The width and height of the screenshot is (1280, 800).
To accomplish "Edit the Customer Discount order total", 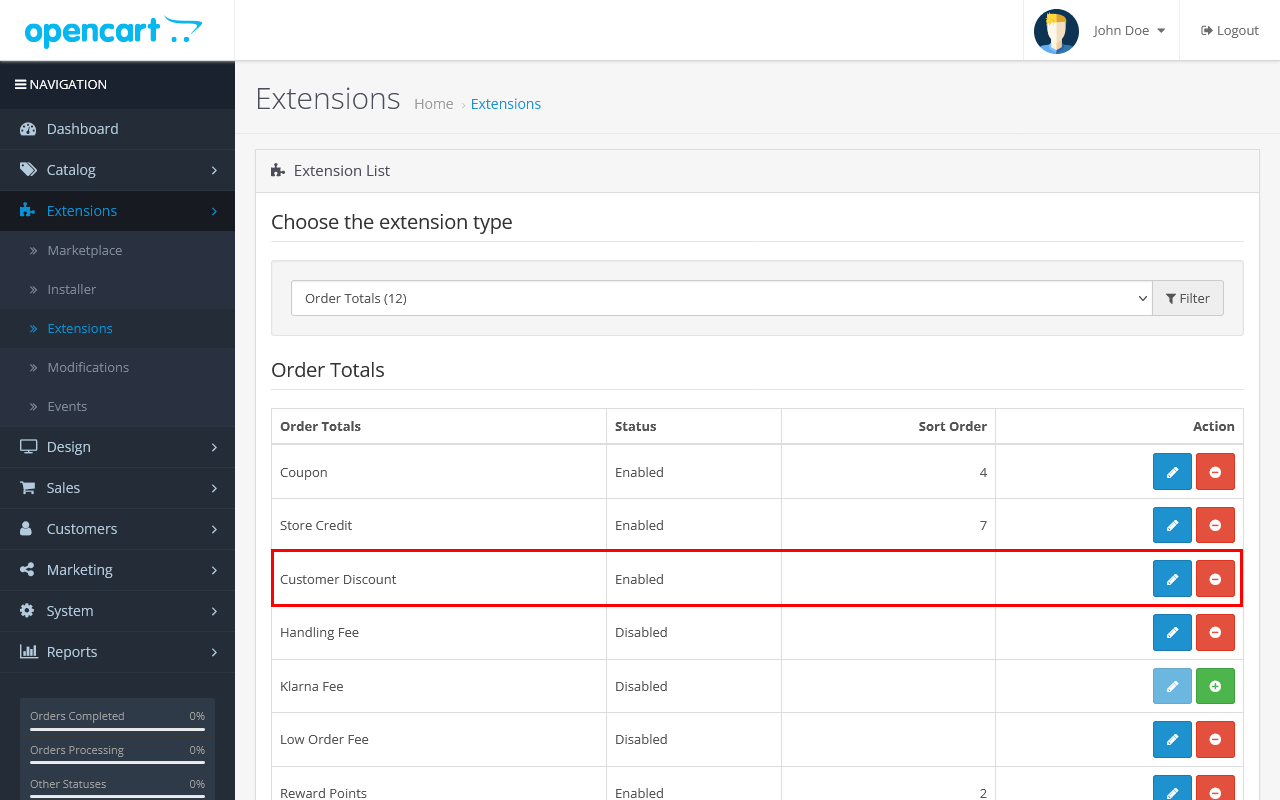I will click(1172, 579).
